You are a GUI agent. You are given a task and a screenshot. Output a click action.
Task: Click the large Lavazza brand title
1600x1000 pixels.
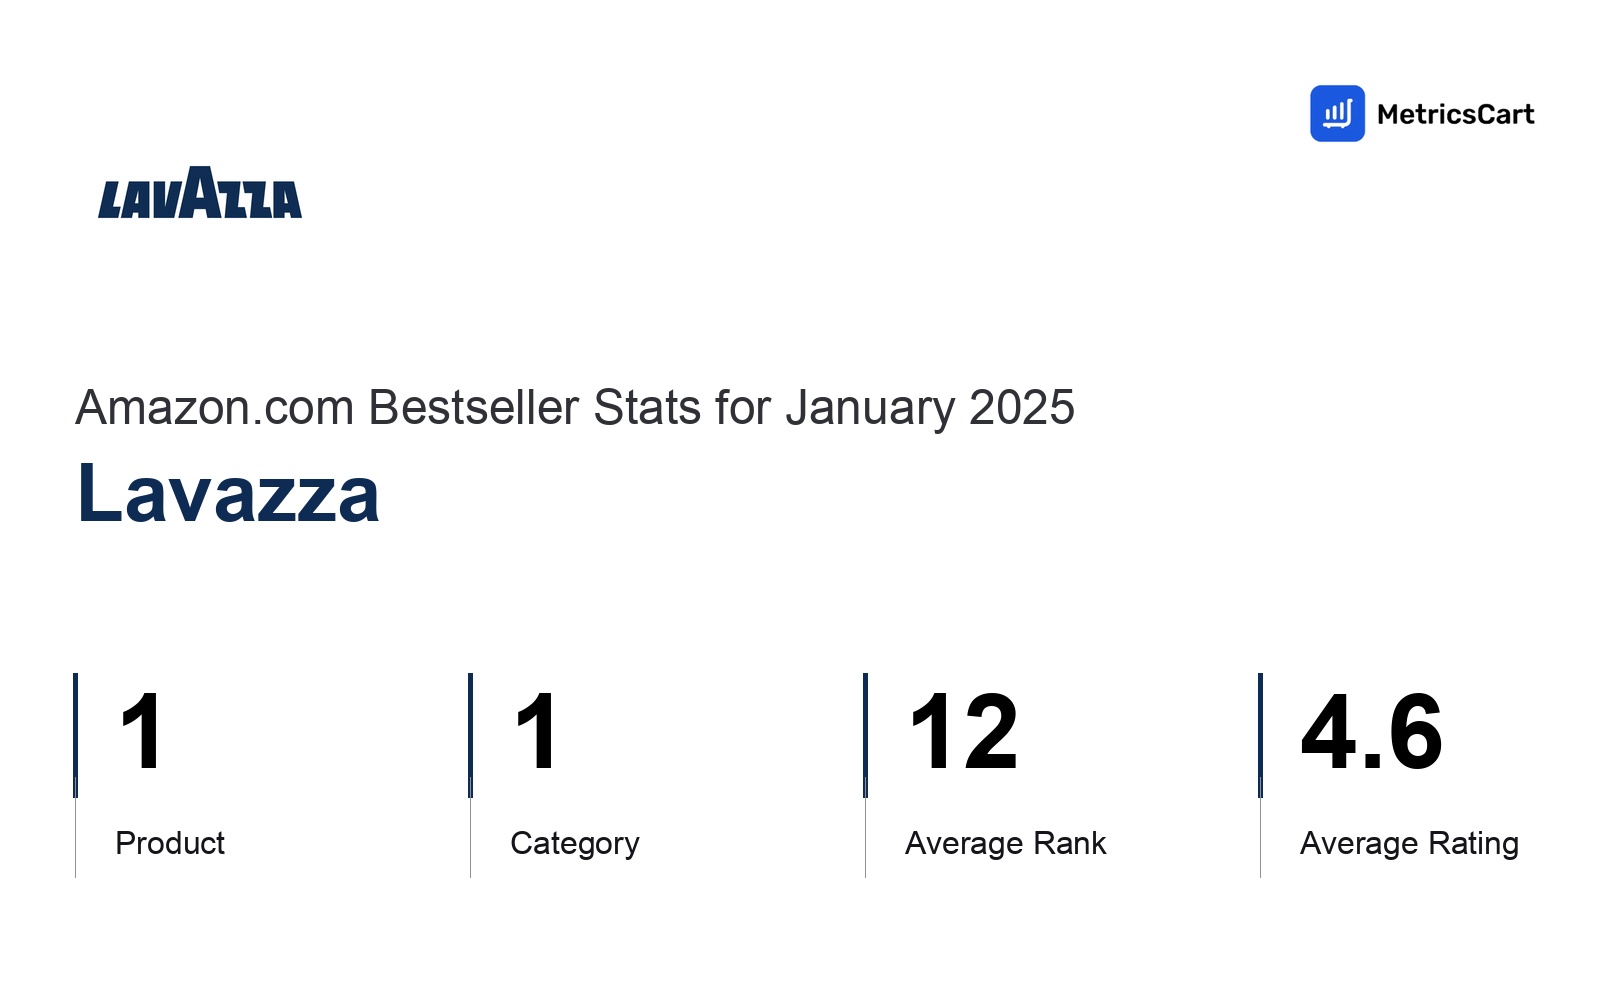point(228,493)
